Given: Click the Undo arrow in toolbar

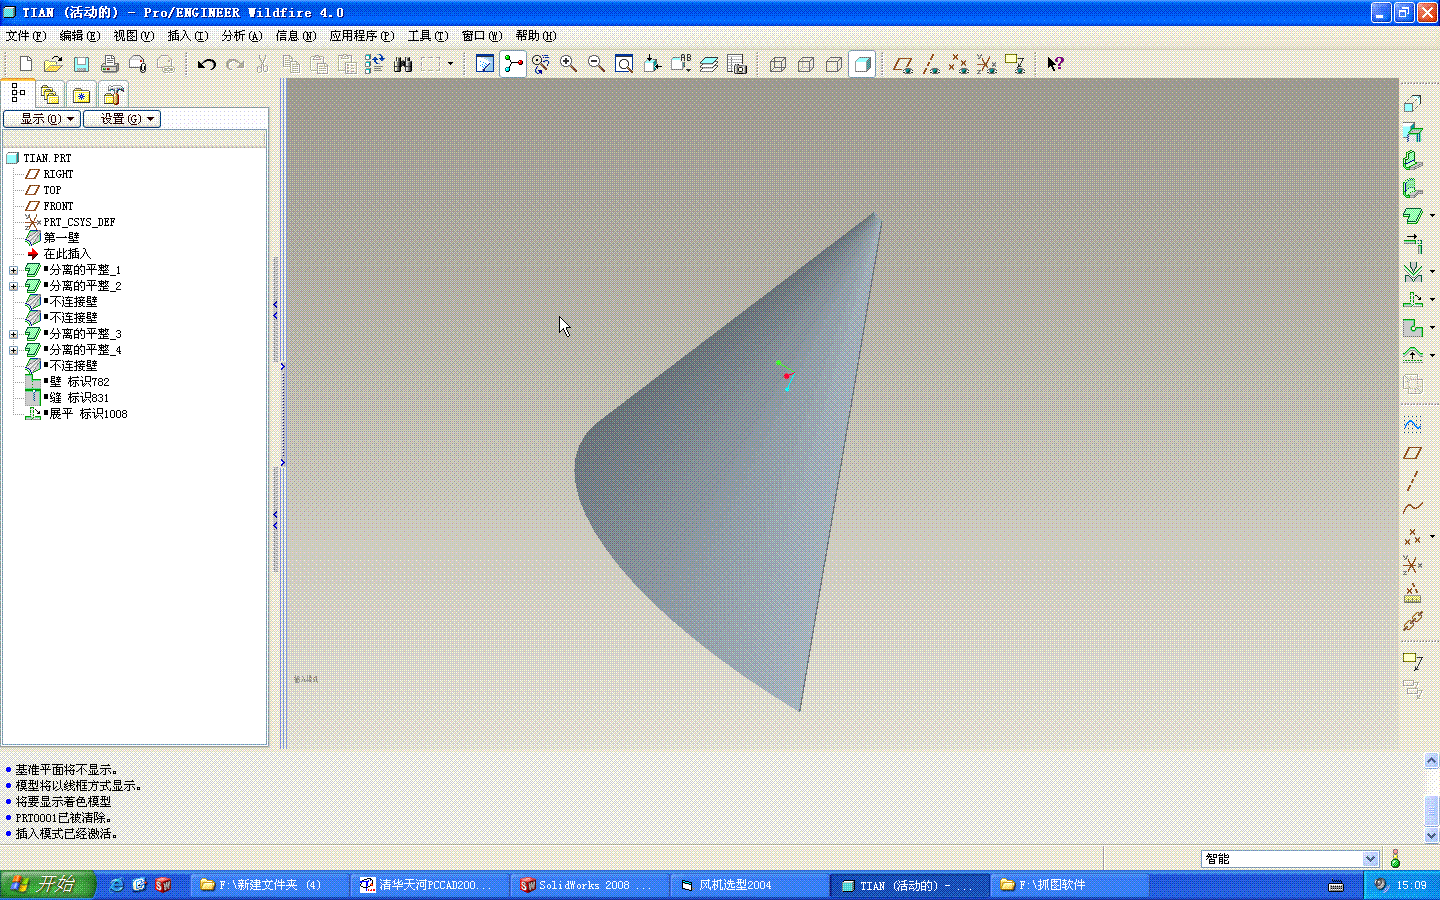Looking at the screenshot, I should 207,64.
